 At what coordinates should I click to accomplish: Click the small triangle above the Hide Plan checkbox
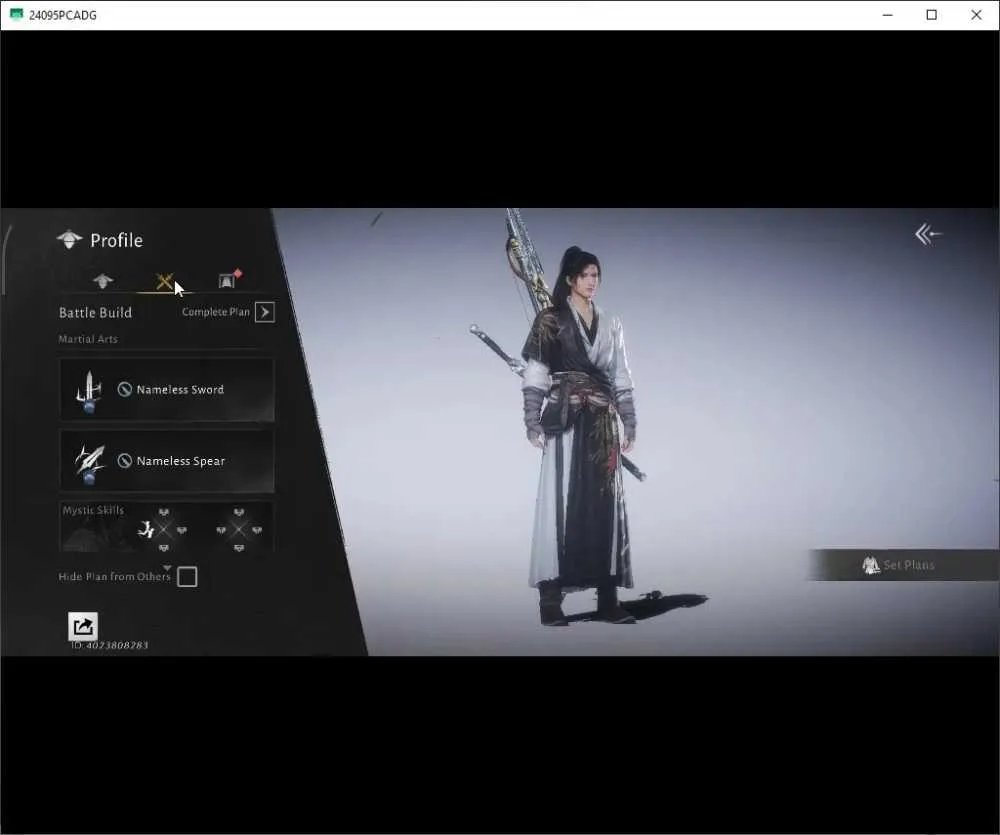coord(167,567)
